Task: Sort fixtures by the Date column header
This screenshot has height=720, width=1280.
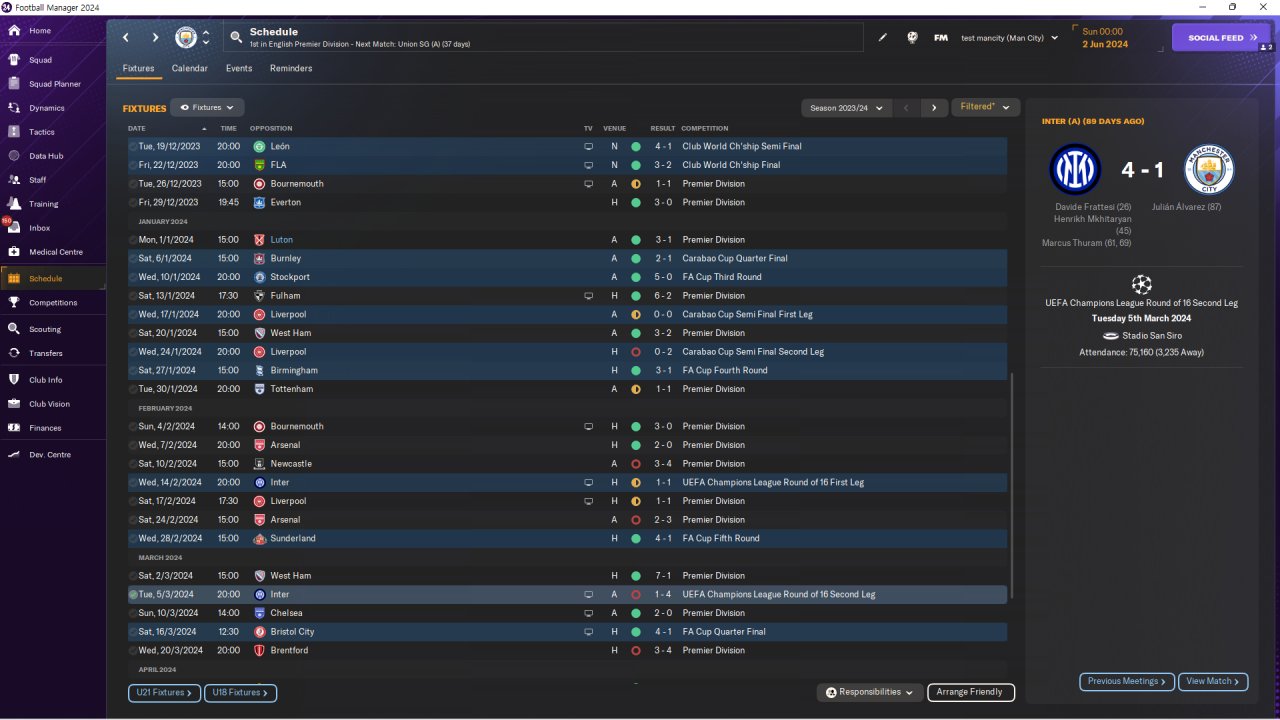Action: [137, 129]
